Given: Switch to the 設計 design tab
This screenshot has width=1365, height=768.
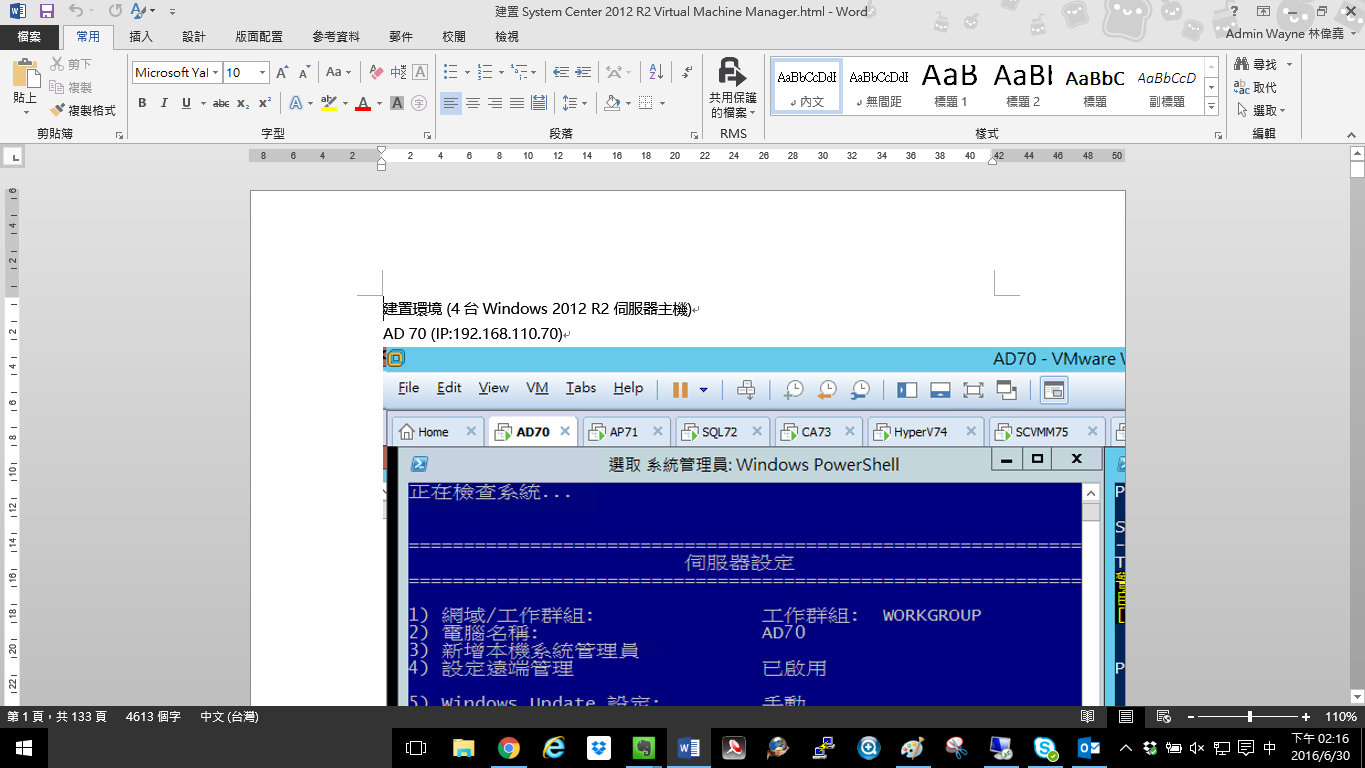Looking at the screenshot, I should (194, 37).
